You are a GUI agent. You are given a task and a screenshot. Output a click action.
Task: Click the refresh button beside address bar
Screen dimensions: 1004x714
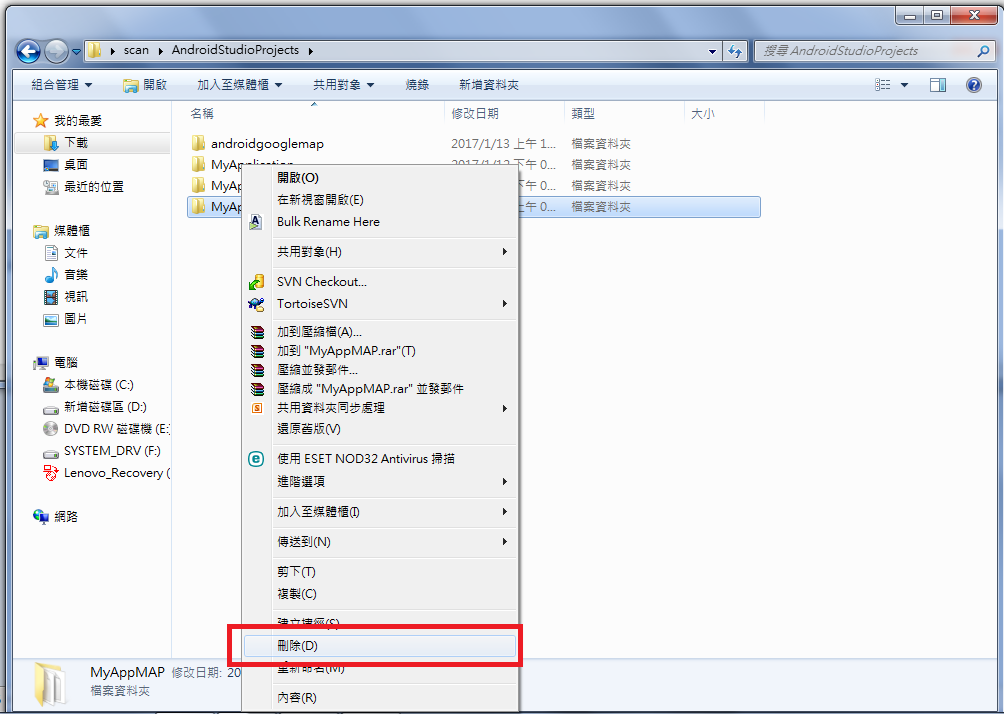pyautogui.click(x=734, y=51)
